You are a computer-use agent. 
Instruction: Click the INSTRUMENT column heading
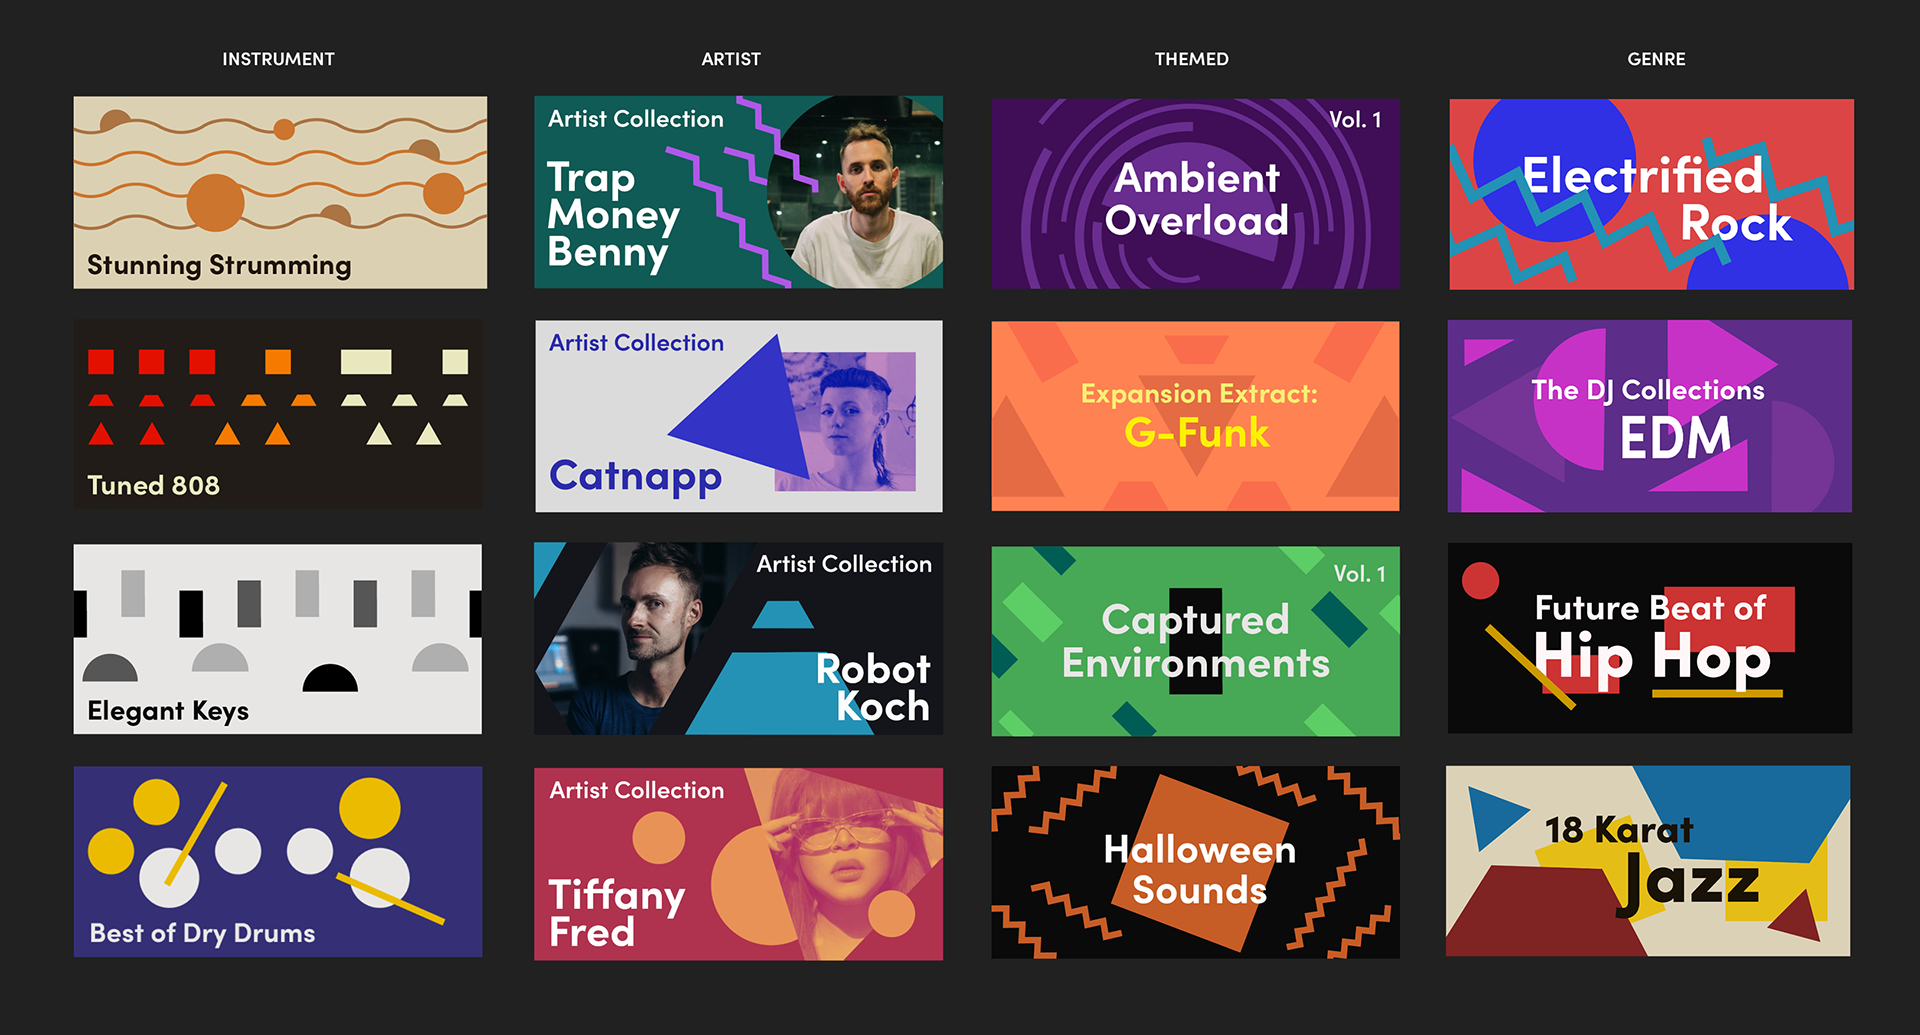point(278,59)
